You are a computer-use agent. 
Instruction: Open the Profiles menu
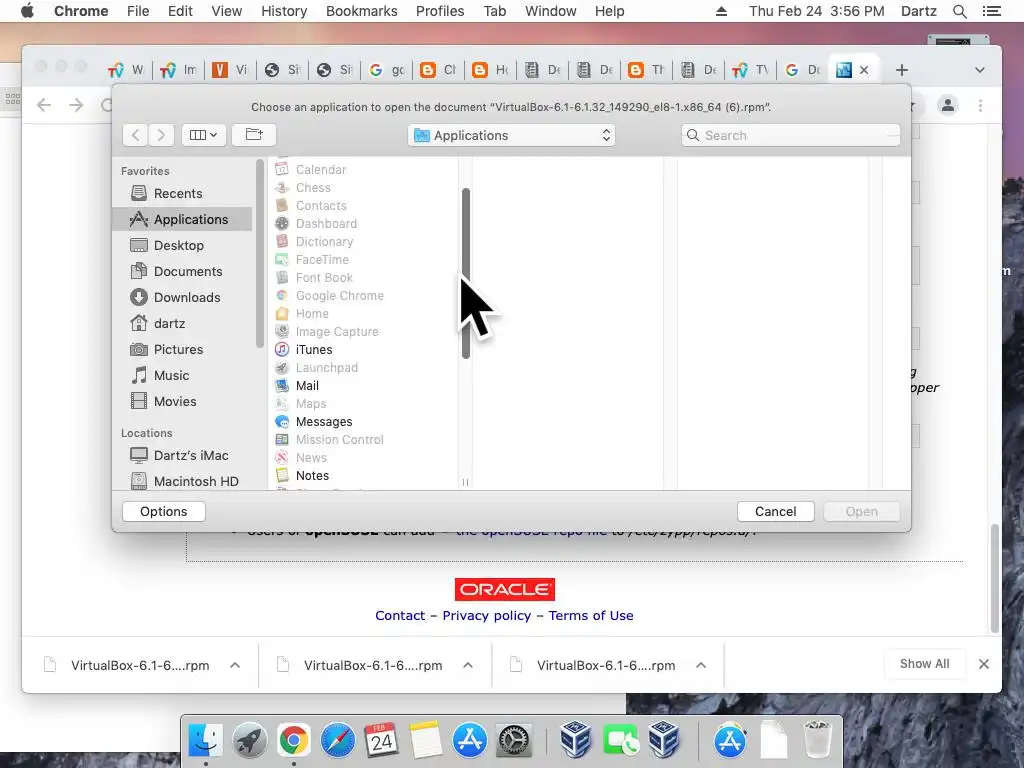pos(440,11)
